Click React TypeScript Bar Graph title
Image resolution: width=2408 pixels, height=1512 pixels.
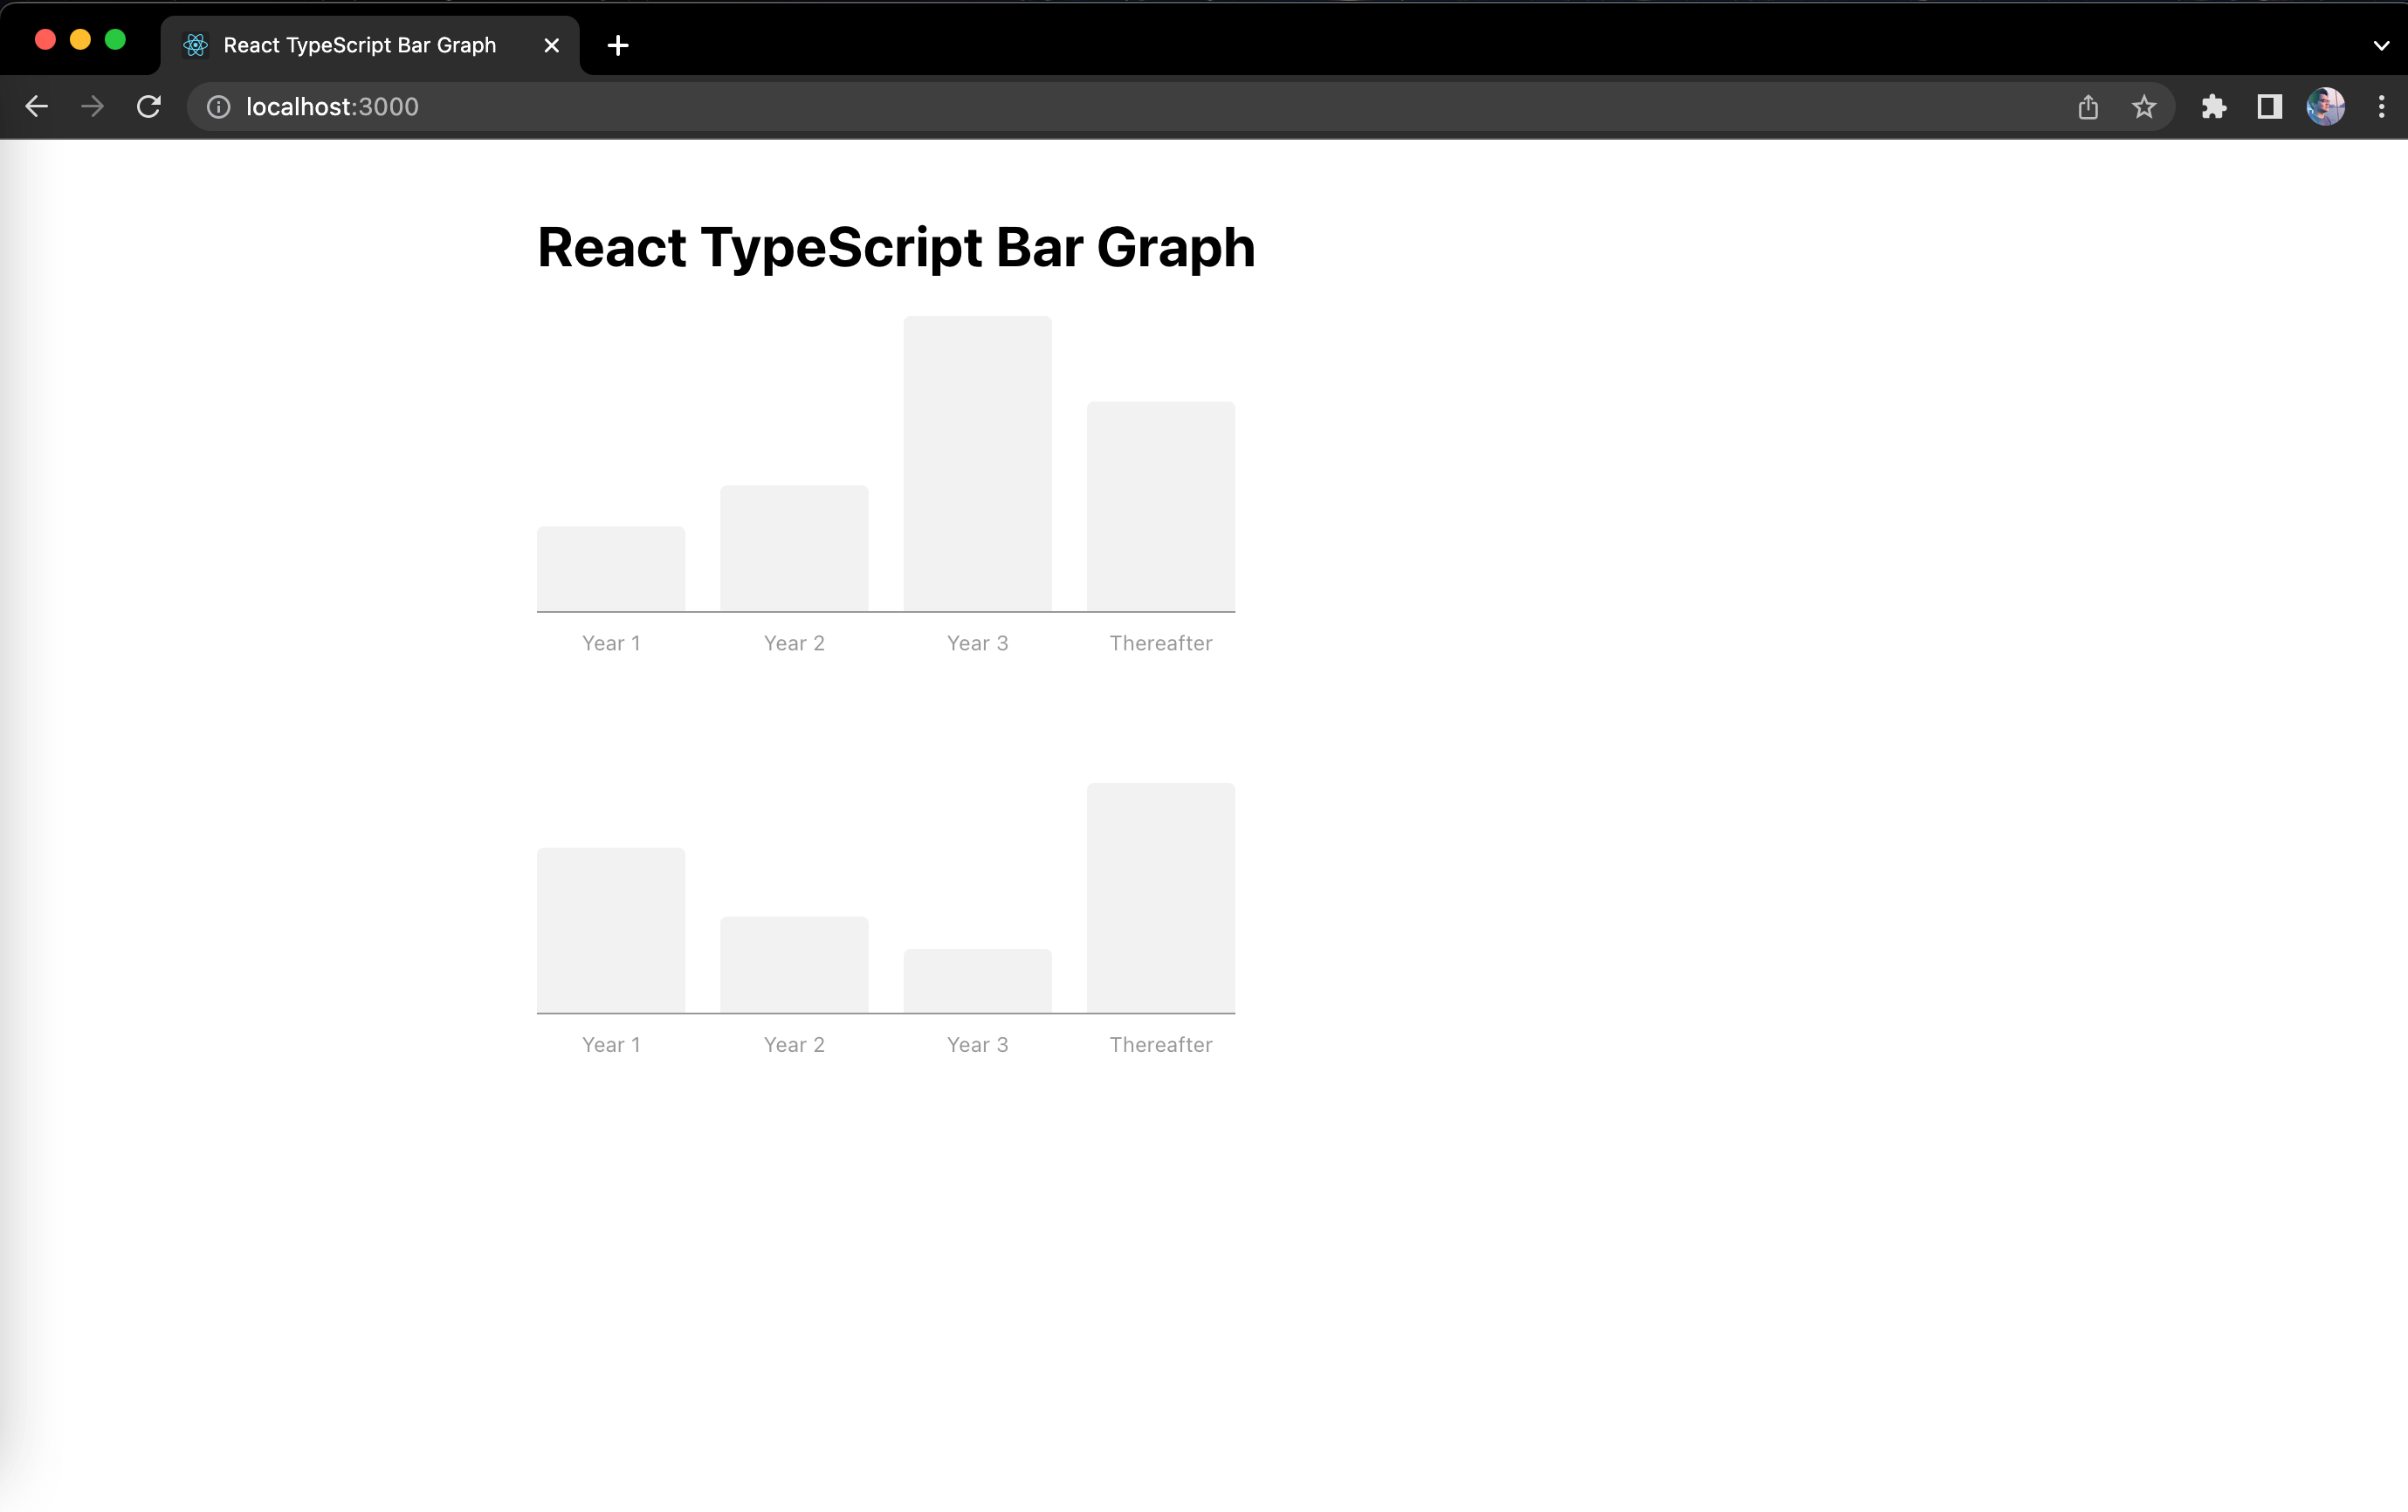pyautogui.click(x=894, y=245)
